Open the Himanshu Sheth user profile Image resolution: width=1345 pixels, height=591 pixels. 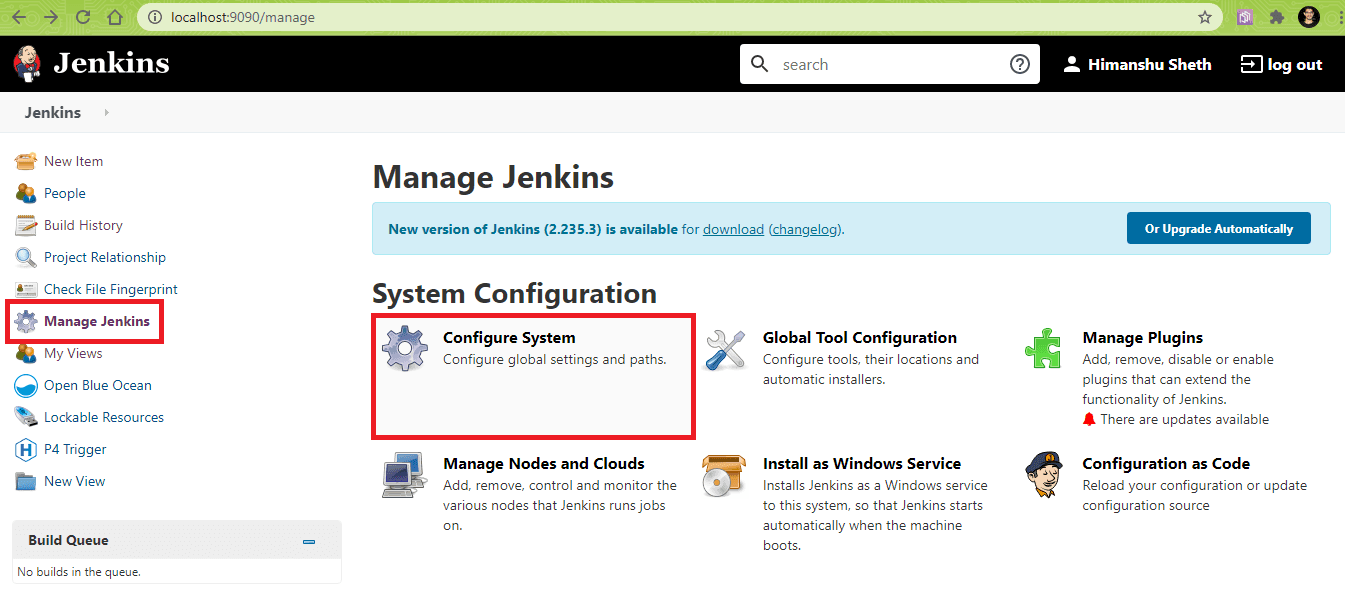tap(1137, 64)
